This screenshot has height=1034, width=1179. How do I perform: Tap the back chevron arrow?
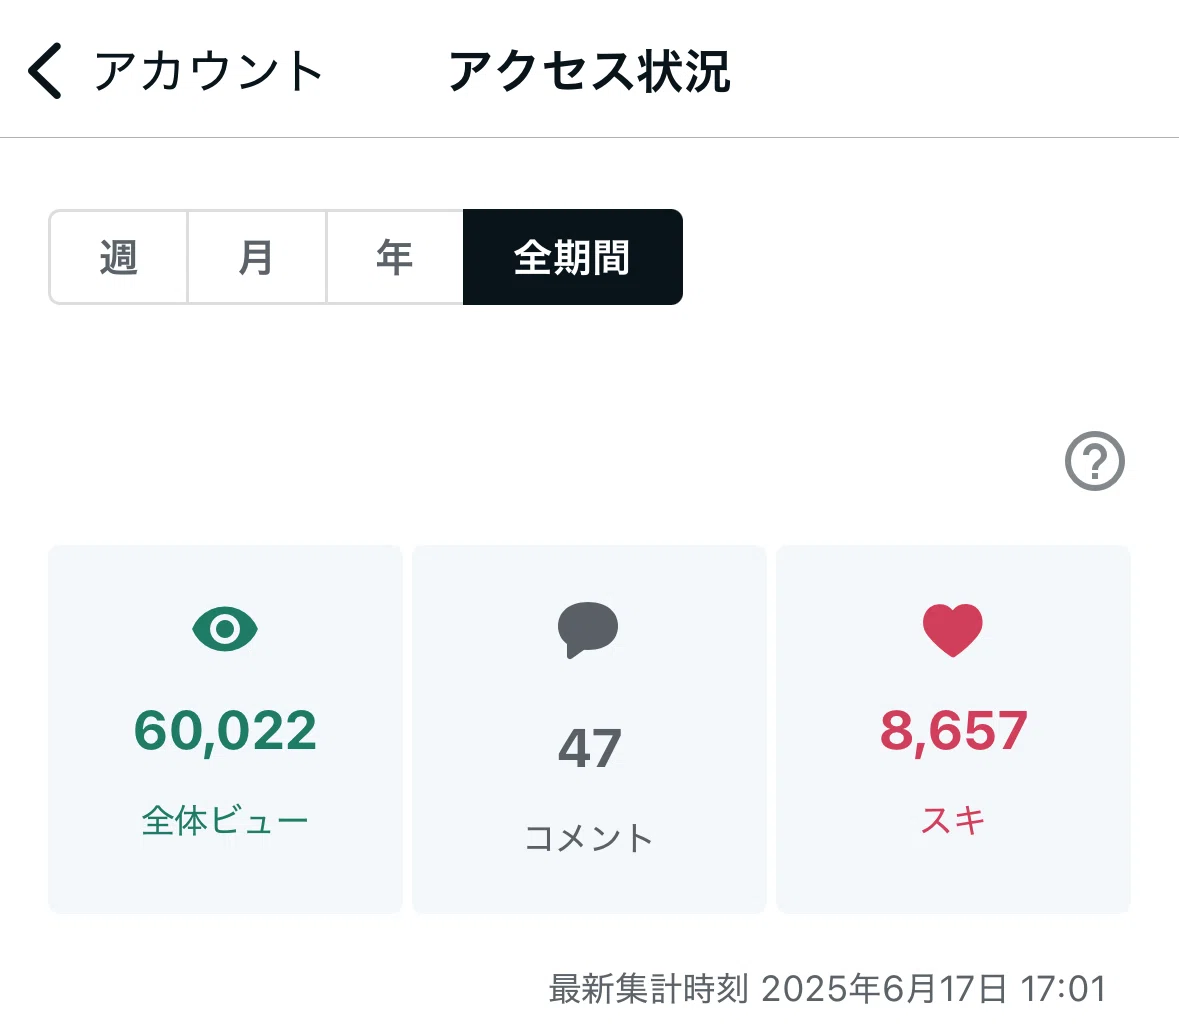click(44, 71)
